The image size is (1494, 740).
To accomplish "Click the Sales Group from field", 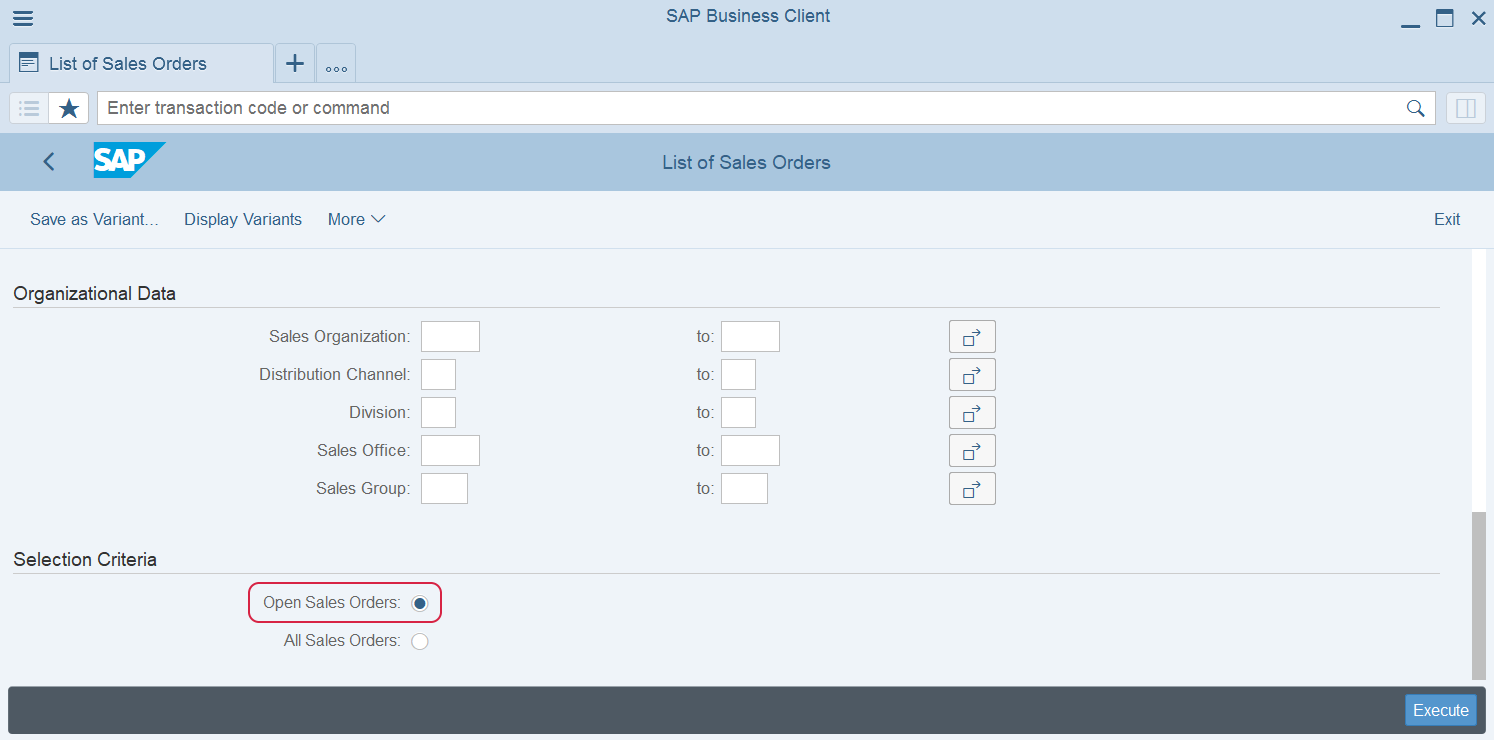I will coord(444,489).
